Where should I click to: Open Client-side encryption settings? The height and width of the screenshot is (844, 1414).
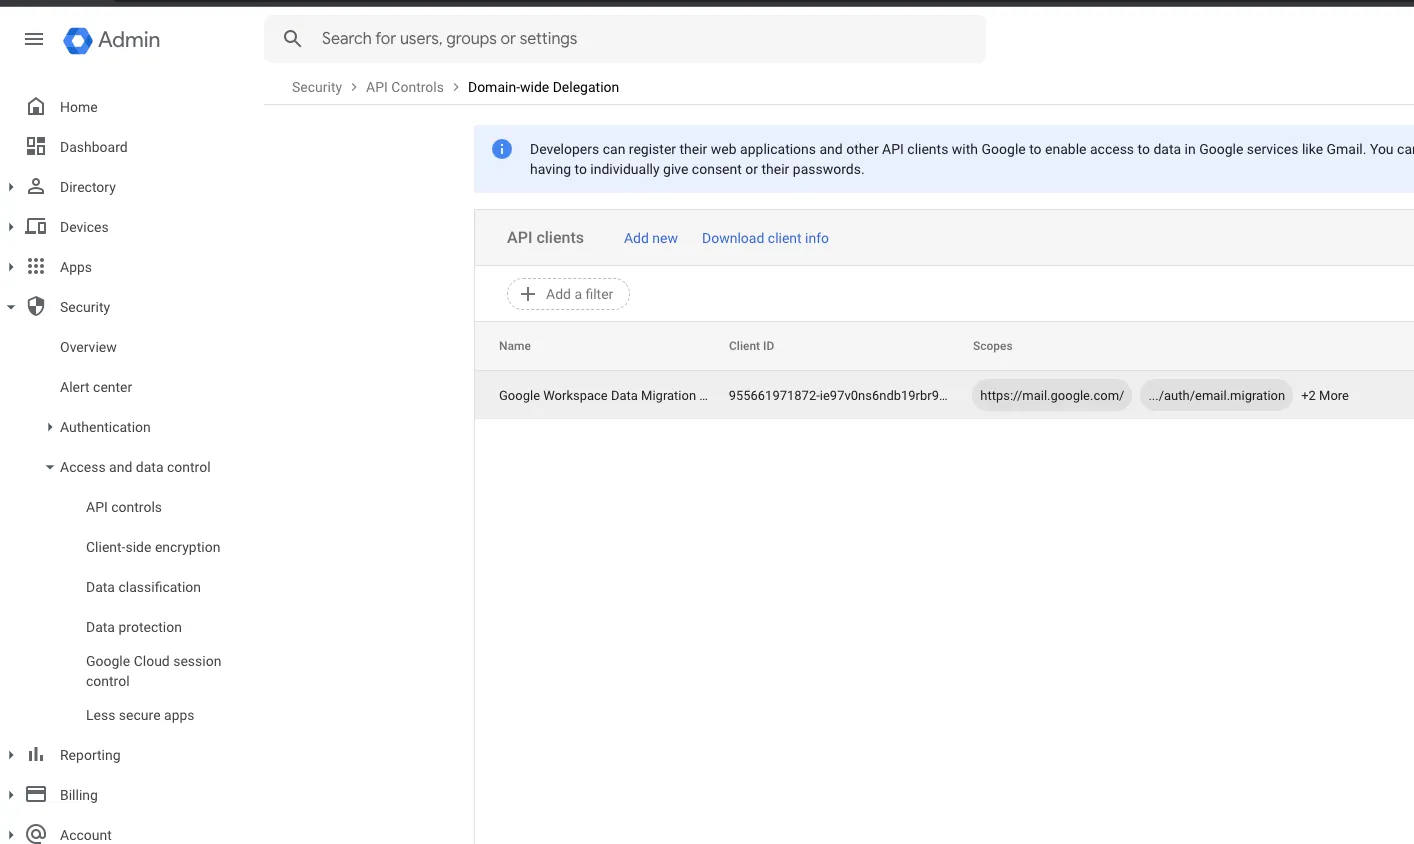[x=153, y=547]
